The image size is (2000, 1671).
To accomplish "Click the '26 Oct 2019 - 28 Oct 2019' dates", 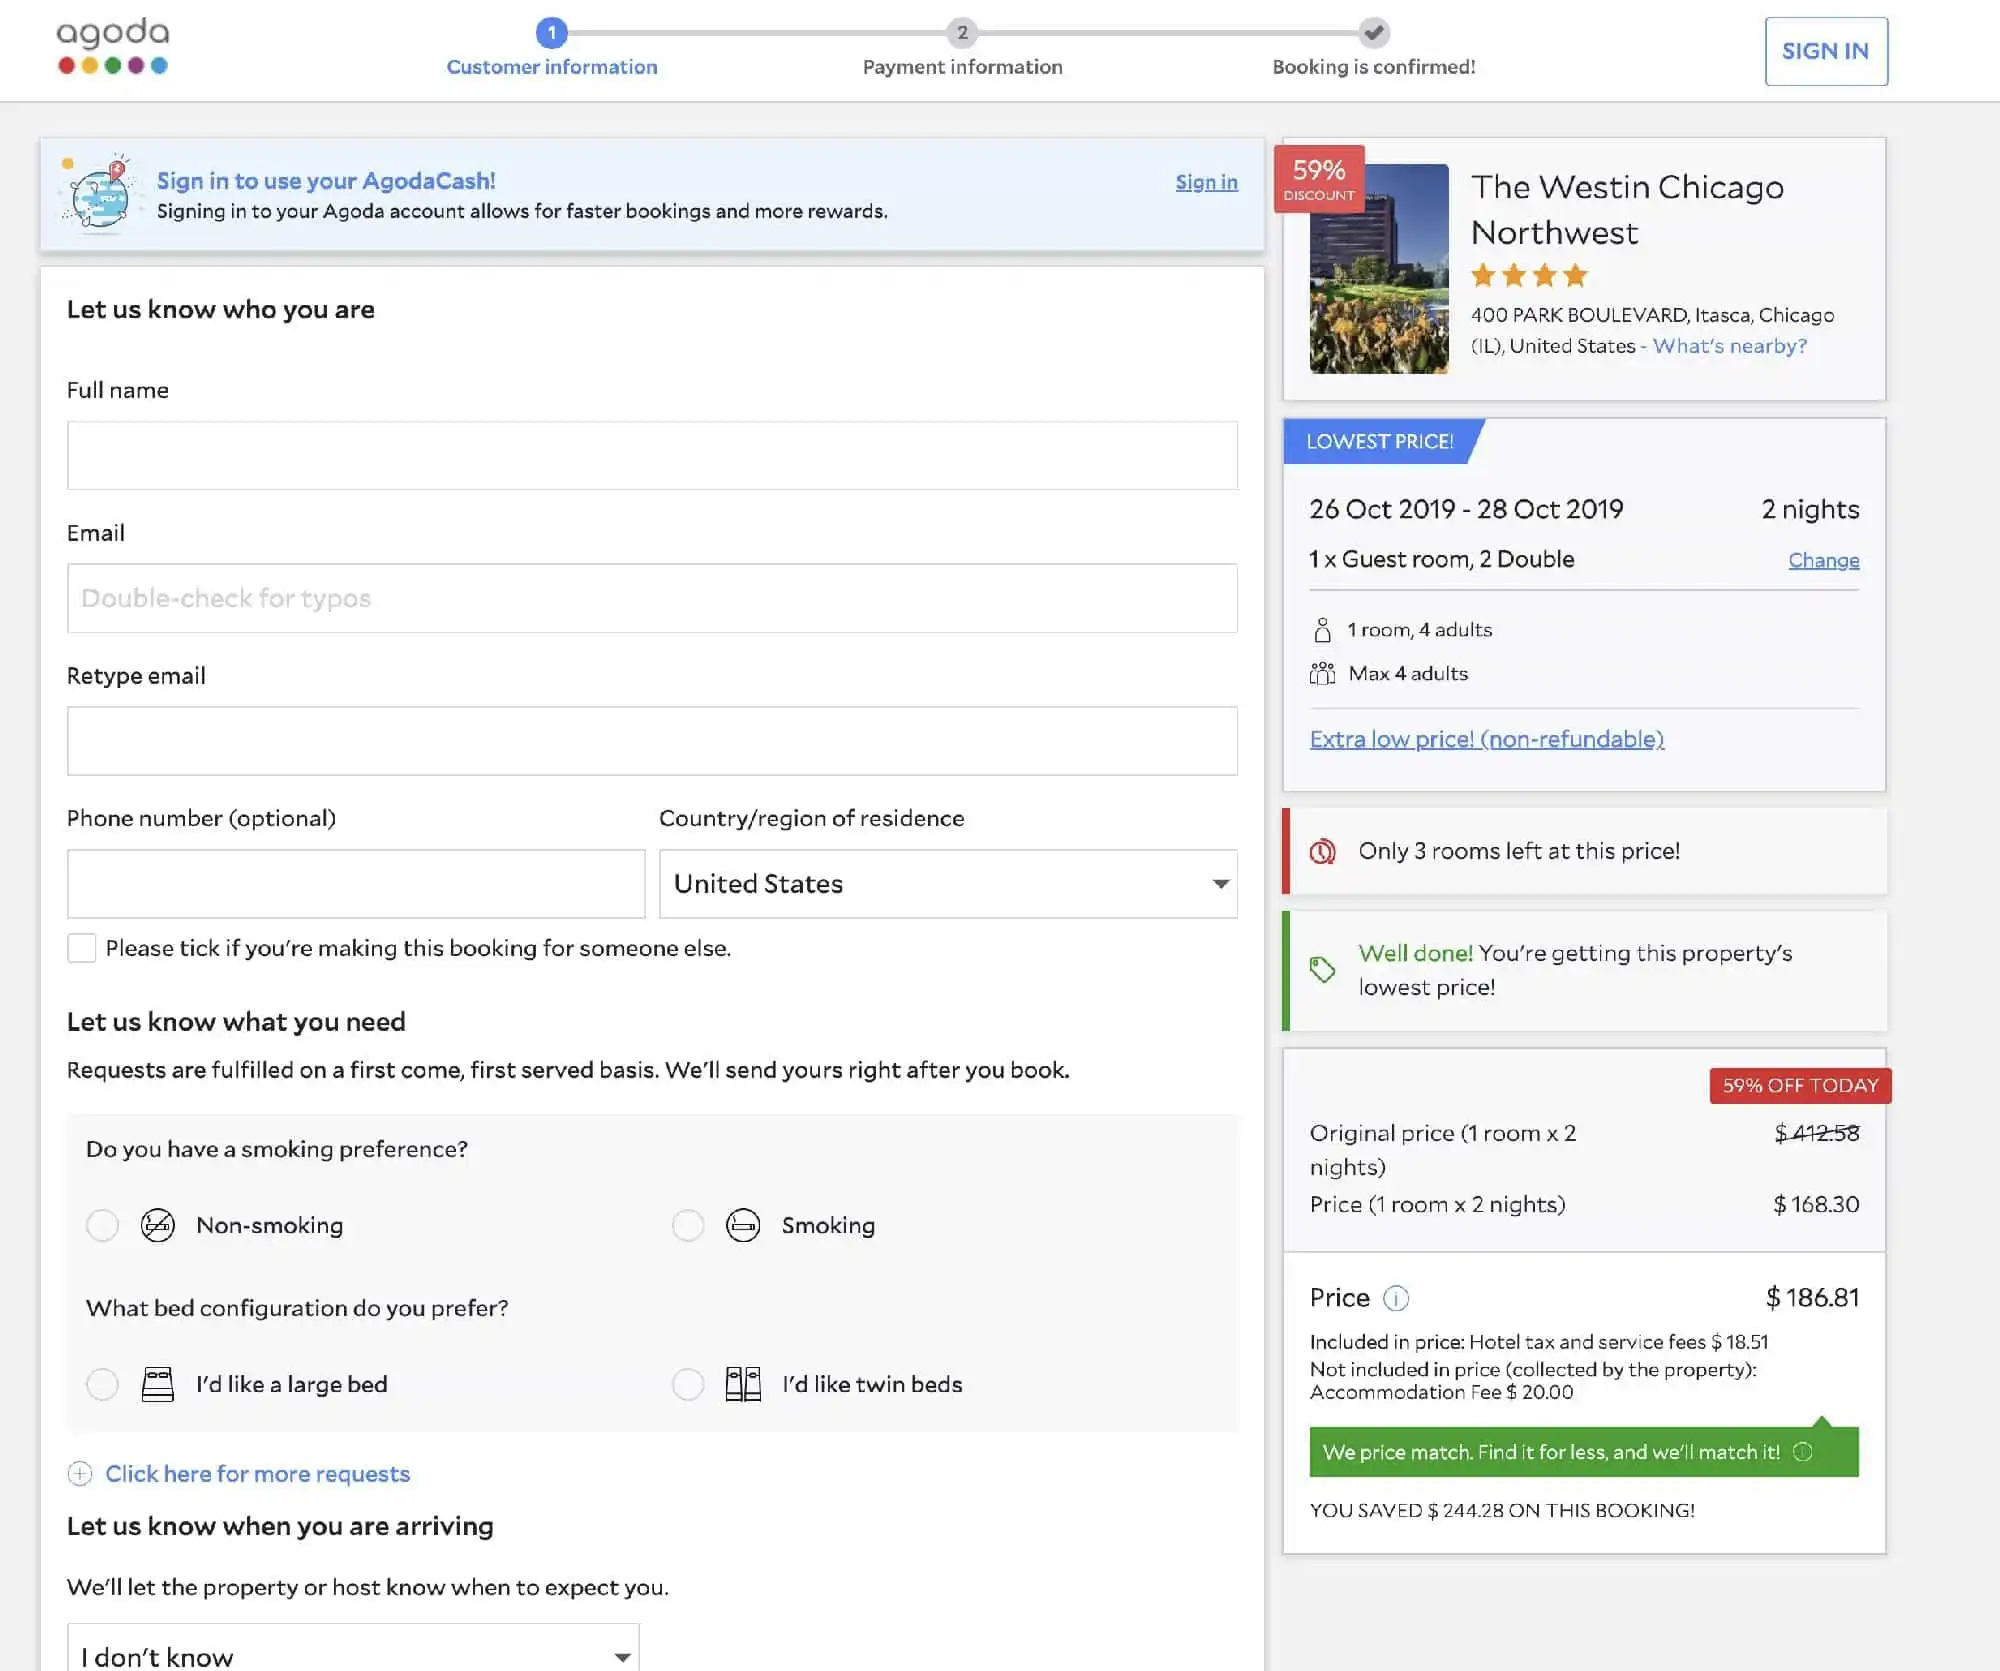I will coord(1466,509).
